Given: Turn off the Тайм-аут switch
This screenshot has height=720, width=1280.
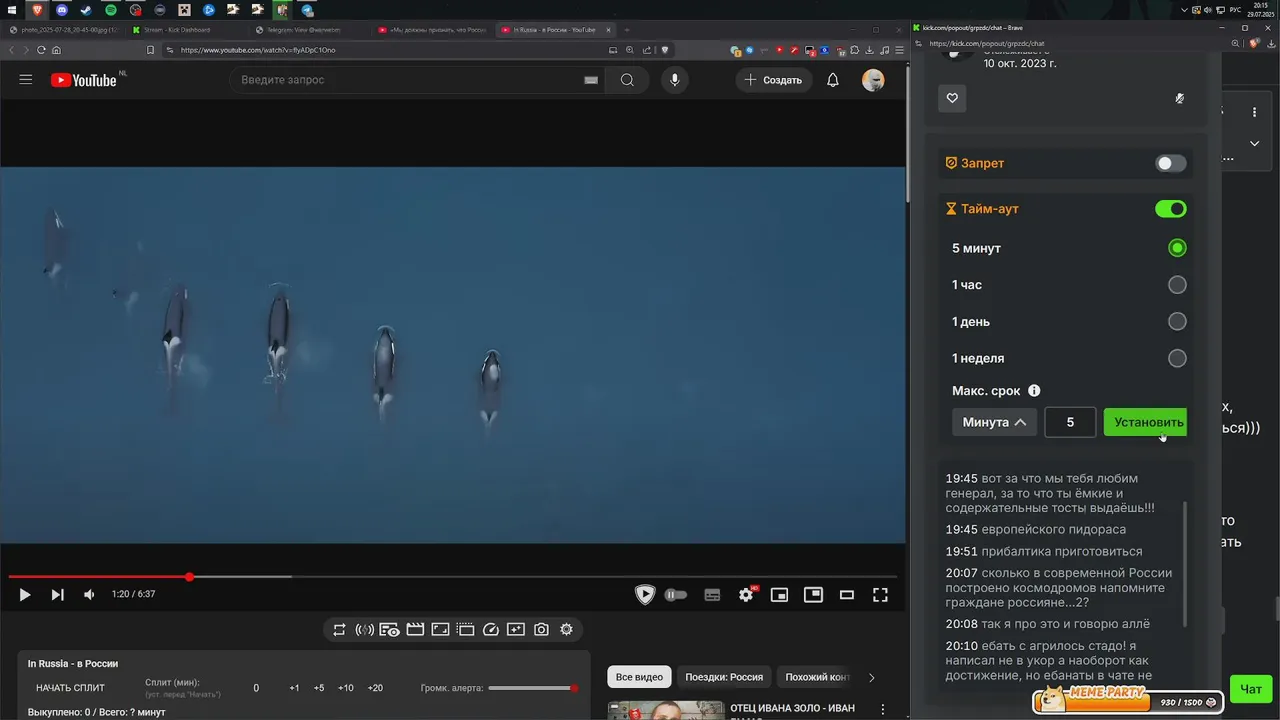Looking at the screenshot, I should (1170, 209).
